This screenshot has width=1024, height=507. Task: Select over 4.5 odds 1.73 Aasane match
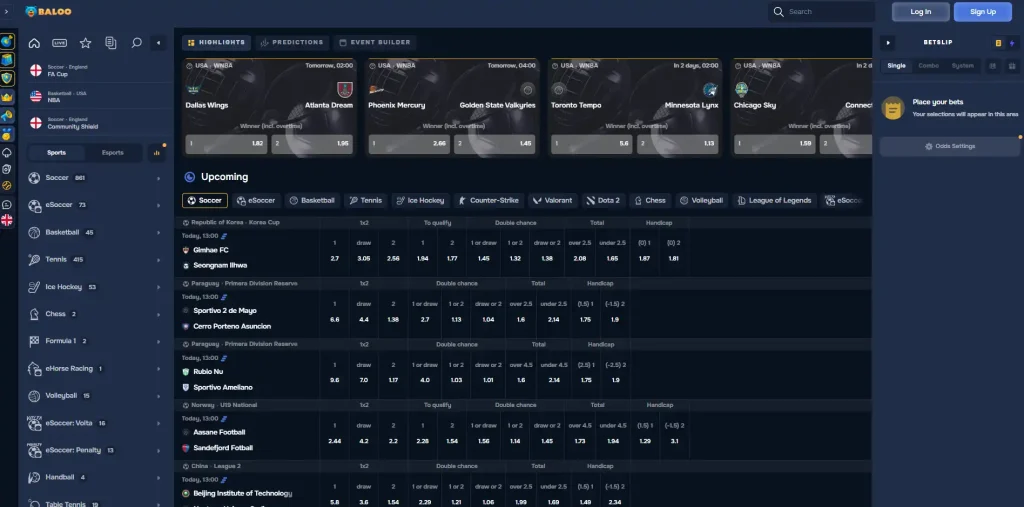[580, 441]
